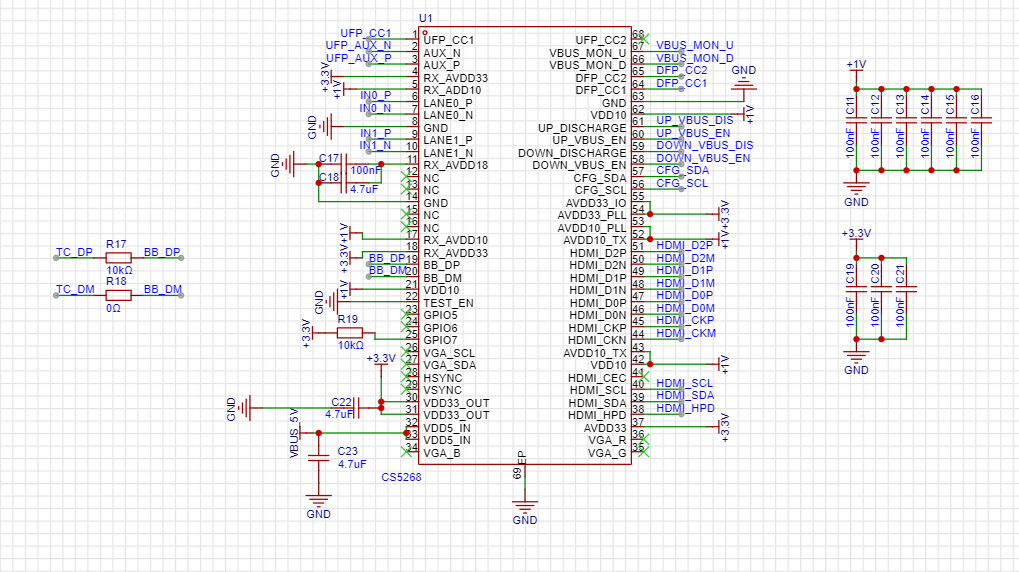Select the U1 designator label

tap(426, 18)
